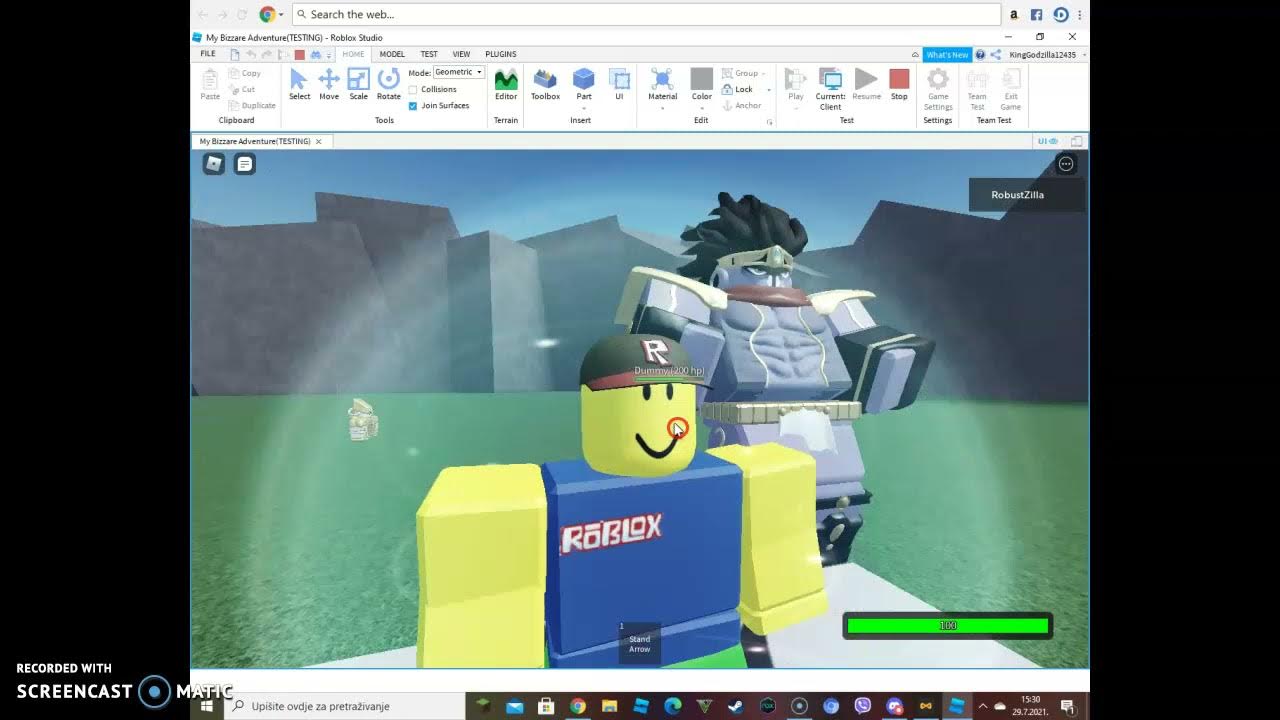The width and height of the screenshot is (1280, 720).
Task: Choose the Scale tool
Action: pyautogui.click(x=358, y=84)
